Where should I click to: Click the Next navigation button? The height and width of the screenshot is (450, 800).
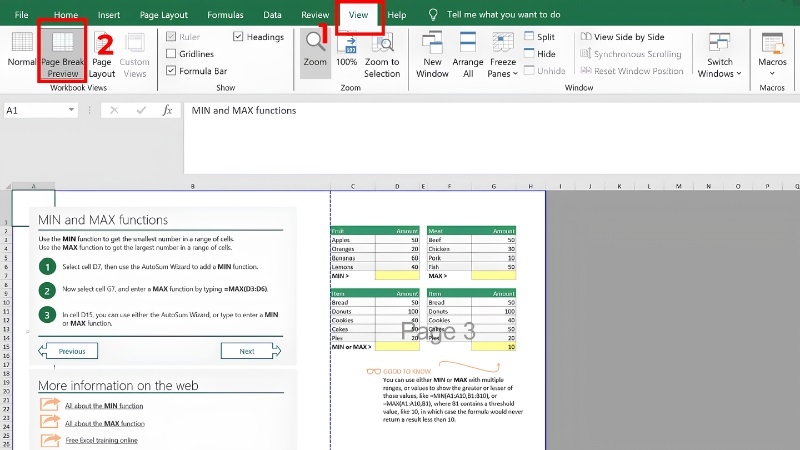pyautogui.click(x=251, y=351)
